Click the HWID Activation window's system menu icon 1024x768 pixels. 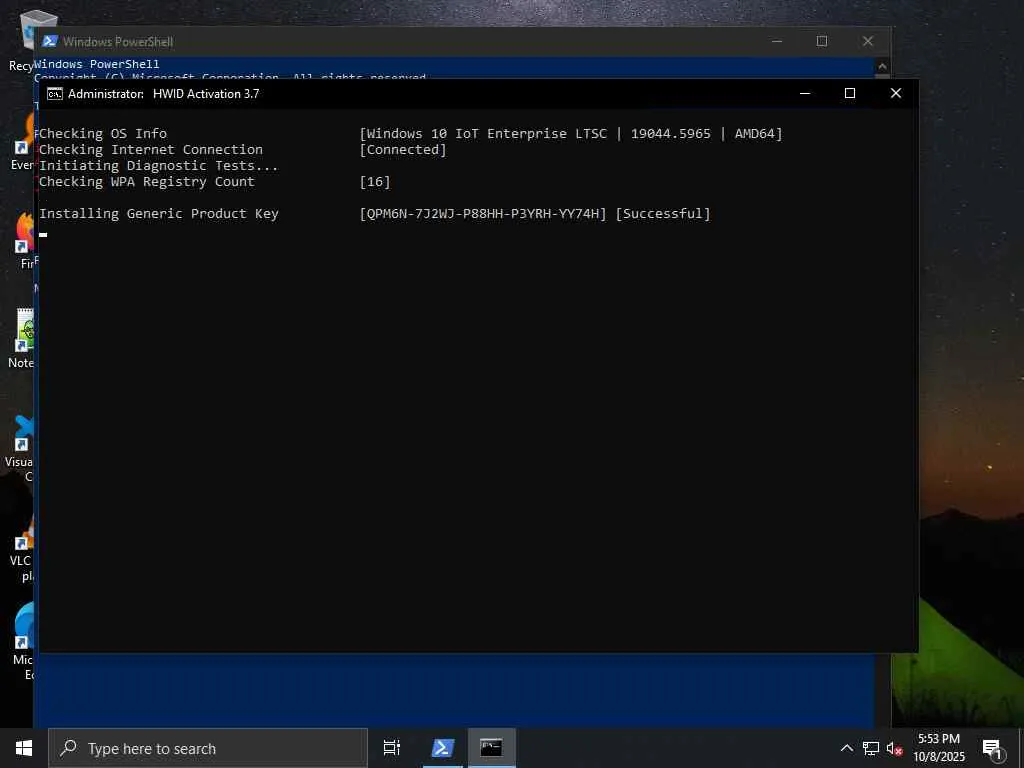click(x=55, y=94)
